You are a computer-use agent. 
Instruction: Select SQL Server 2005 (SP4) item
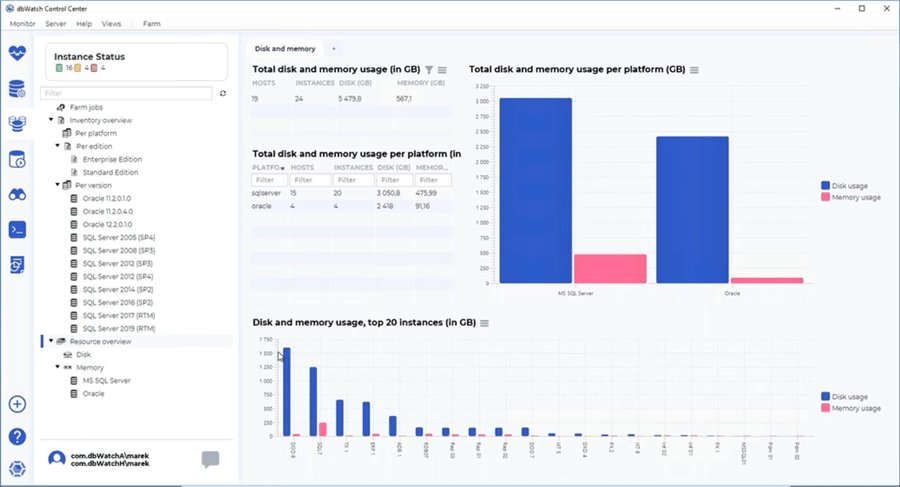click(119, 237)
